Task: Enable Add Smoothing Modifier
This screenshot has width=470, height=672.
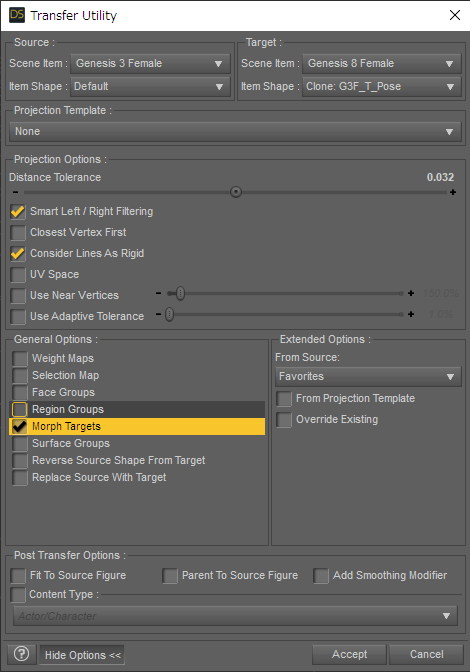Action: 321,576
